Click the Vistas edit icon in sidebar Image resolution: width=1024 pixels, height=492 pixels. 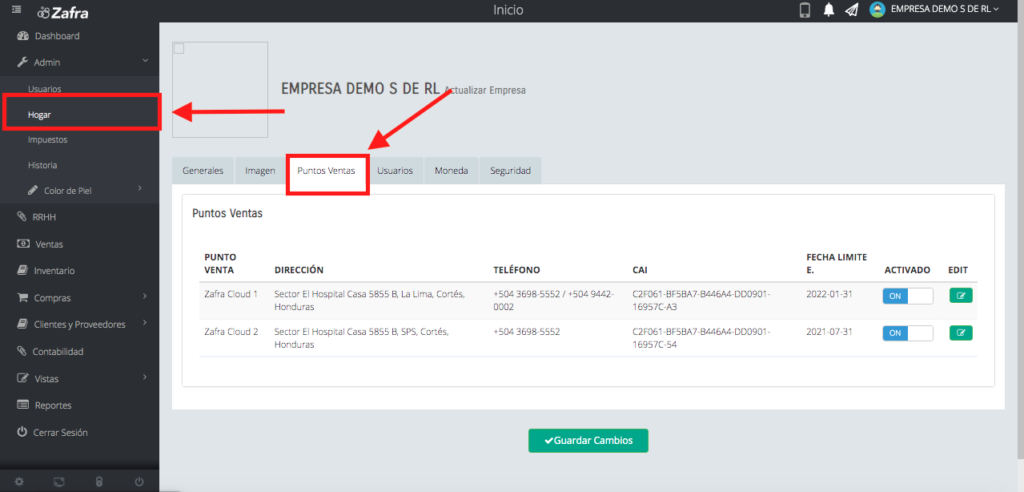pos(23,378)
